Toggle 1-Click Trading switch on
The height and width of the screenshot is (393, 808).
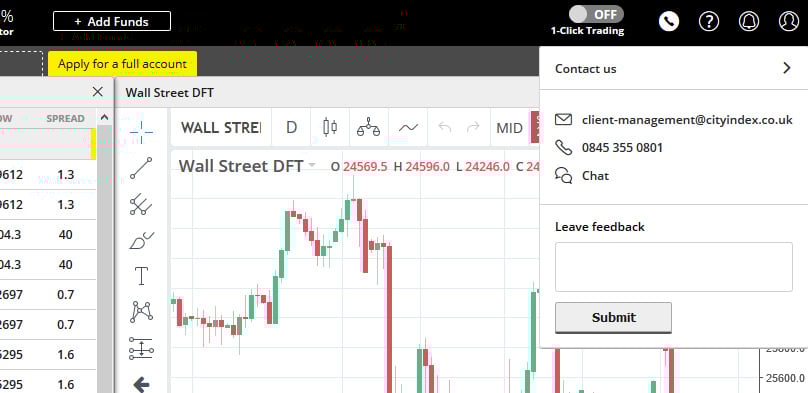click(596, 14)
